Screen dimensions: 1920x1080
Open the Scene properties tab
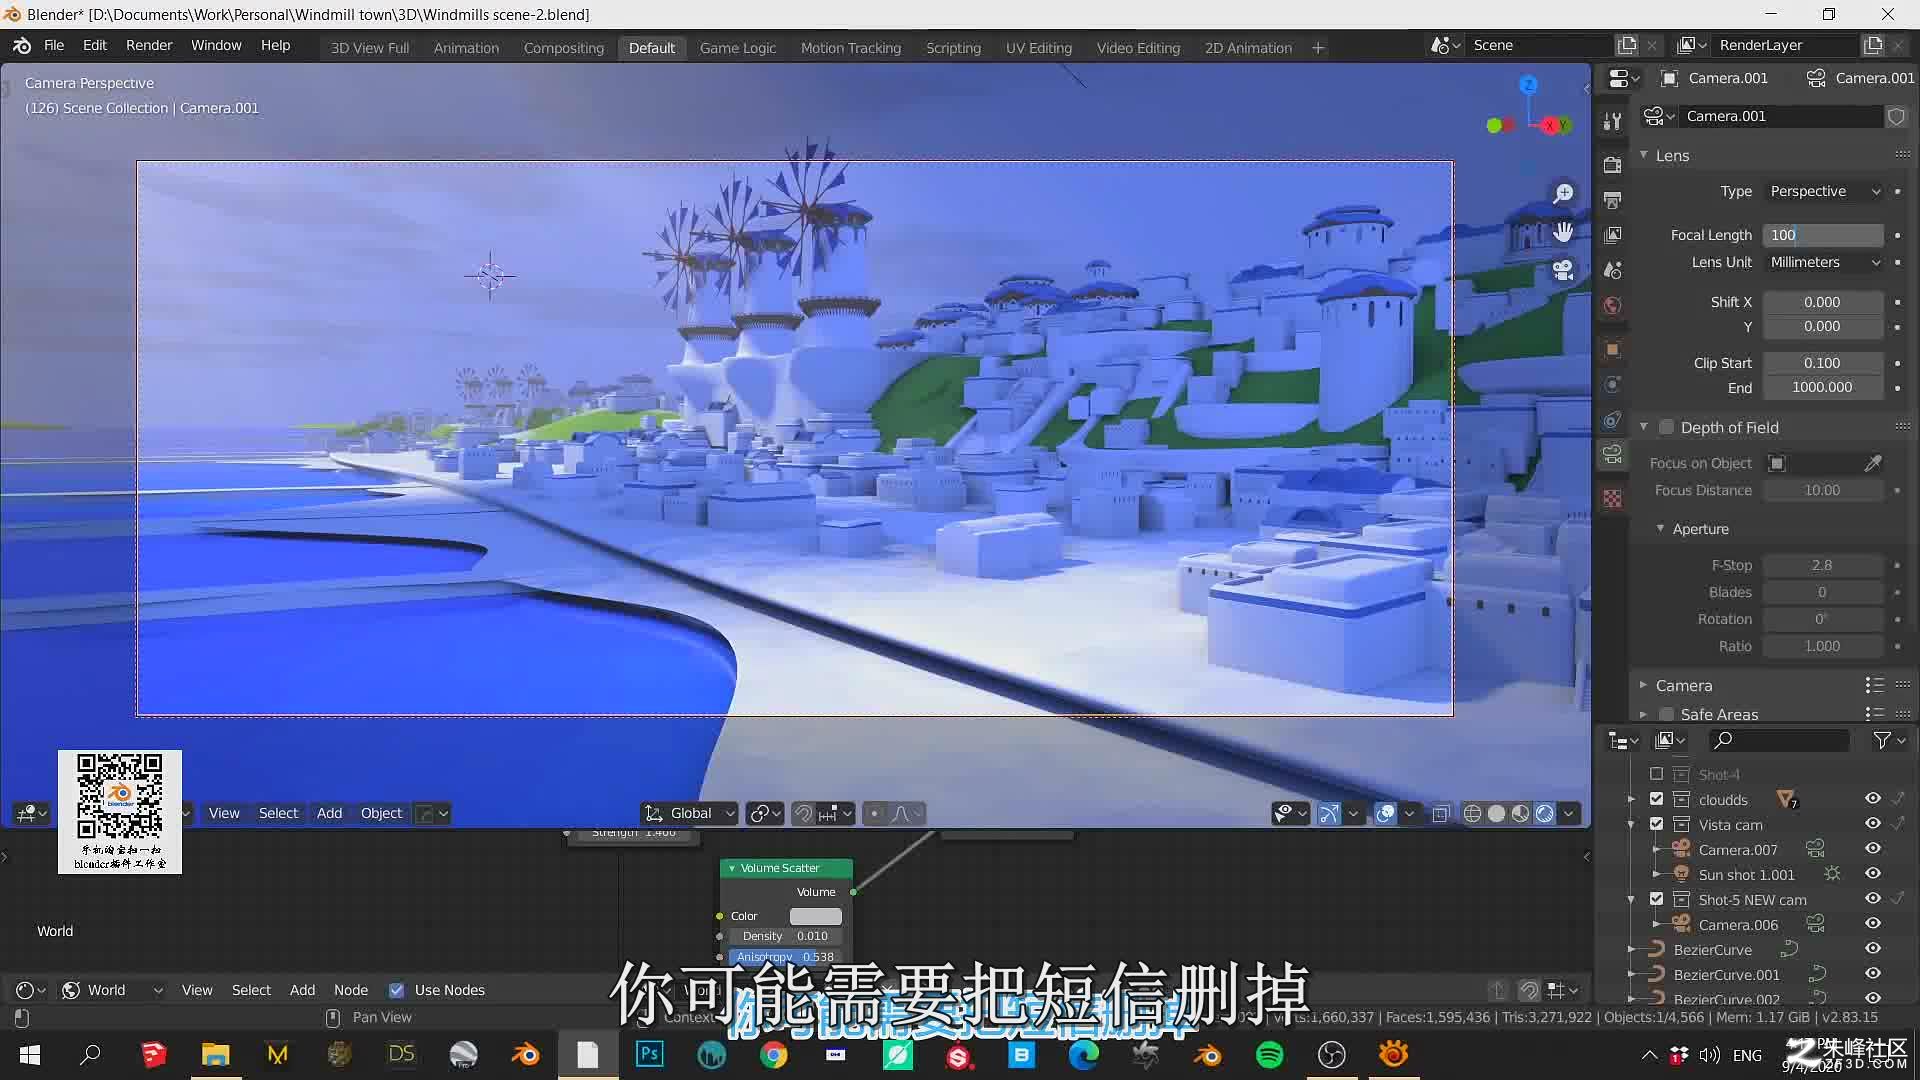pyautogui.click(x=1612, y=270)
